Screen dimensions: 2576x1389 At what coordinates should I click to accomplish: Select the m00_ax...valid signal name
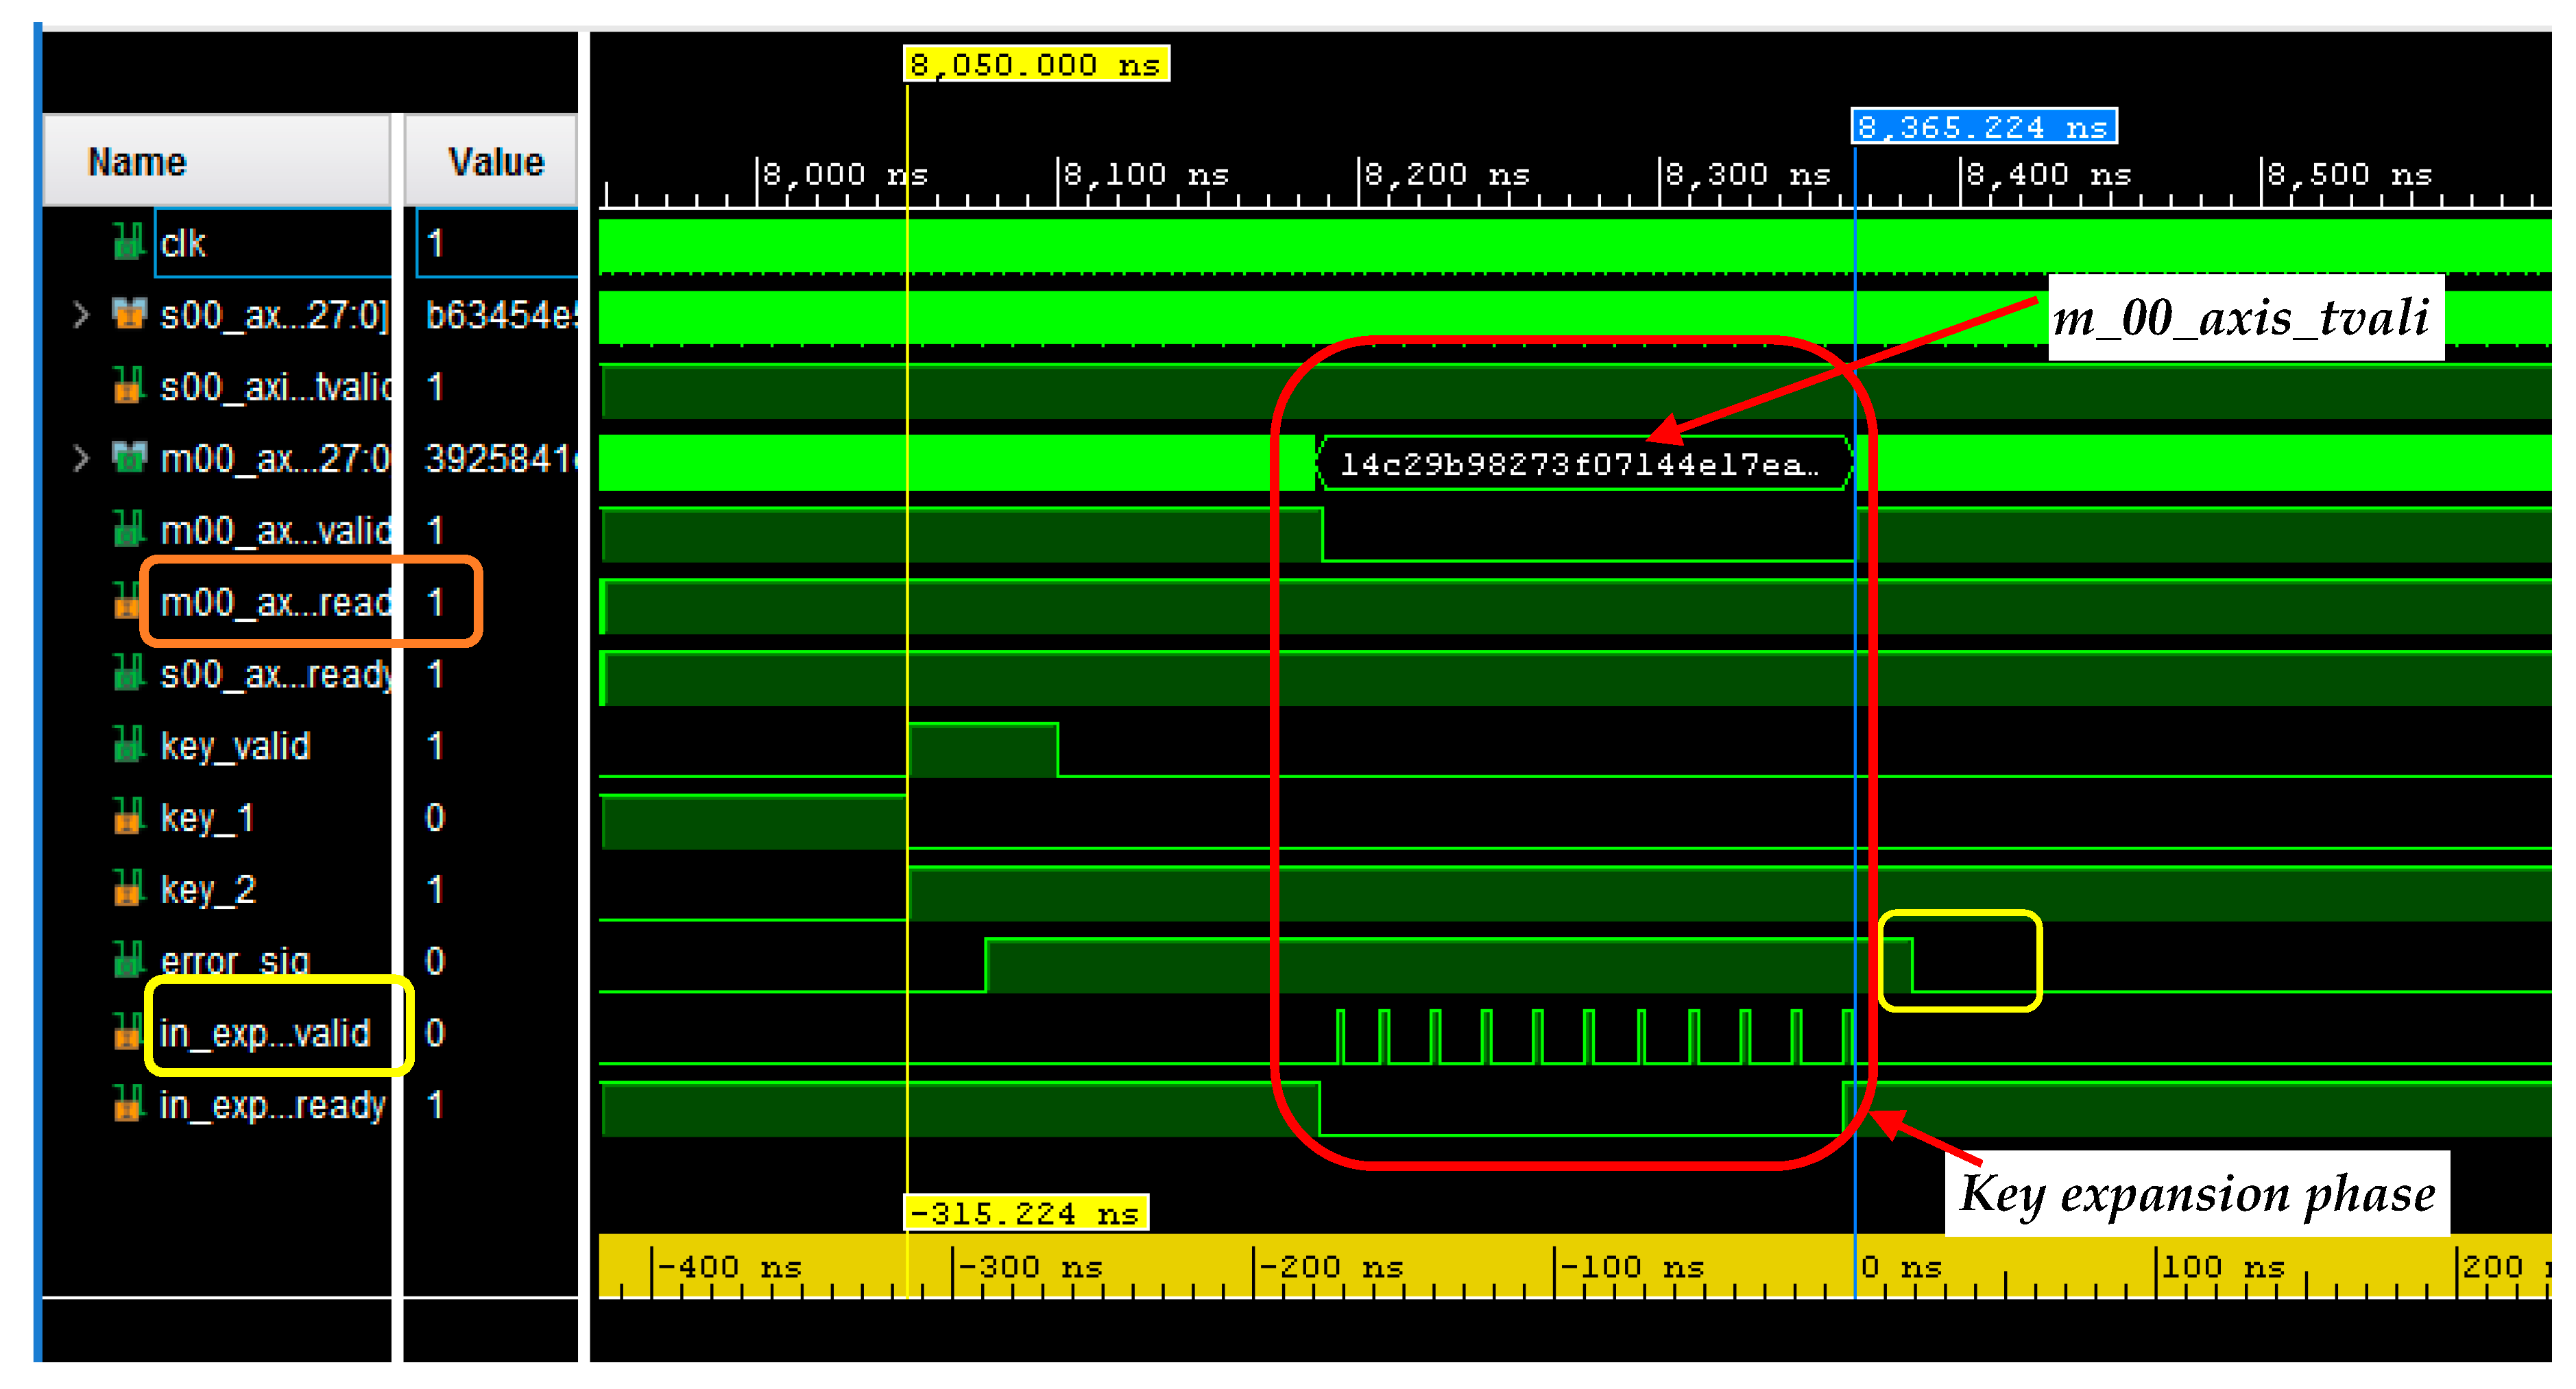point(276,531)
